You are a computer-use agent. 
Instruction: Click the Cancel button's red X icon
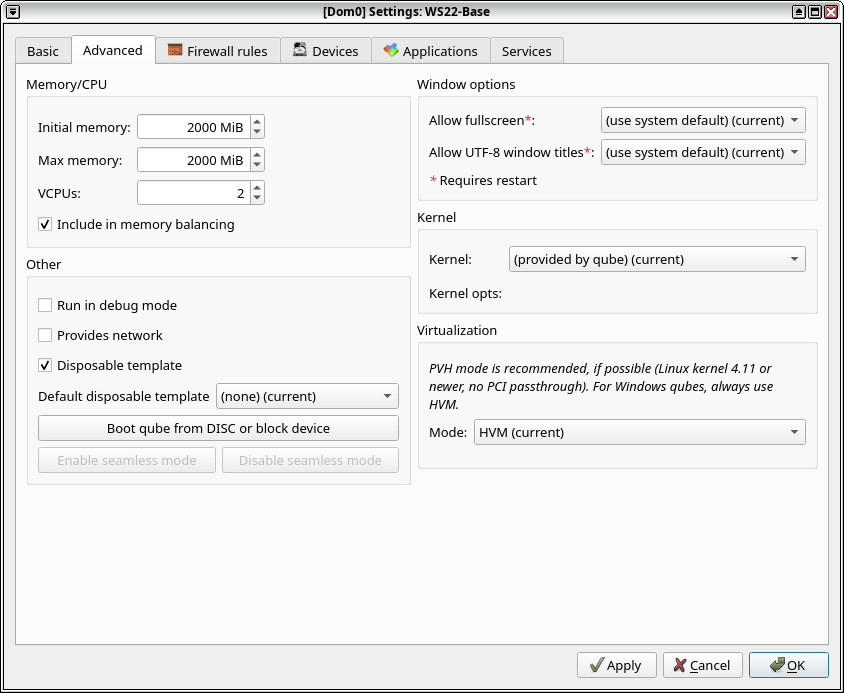pyautogui.click(x=680, y=665)
